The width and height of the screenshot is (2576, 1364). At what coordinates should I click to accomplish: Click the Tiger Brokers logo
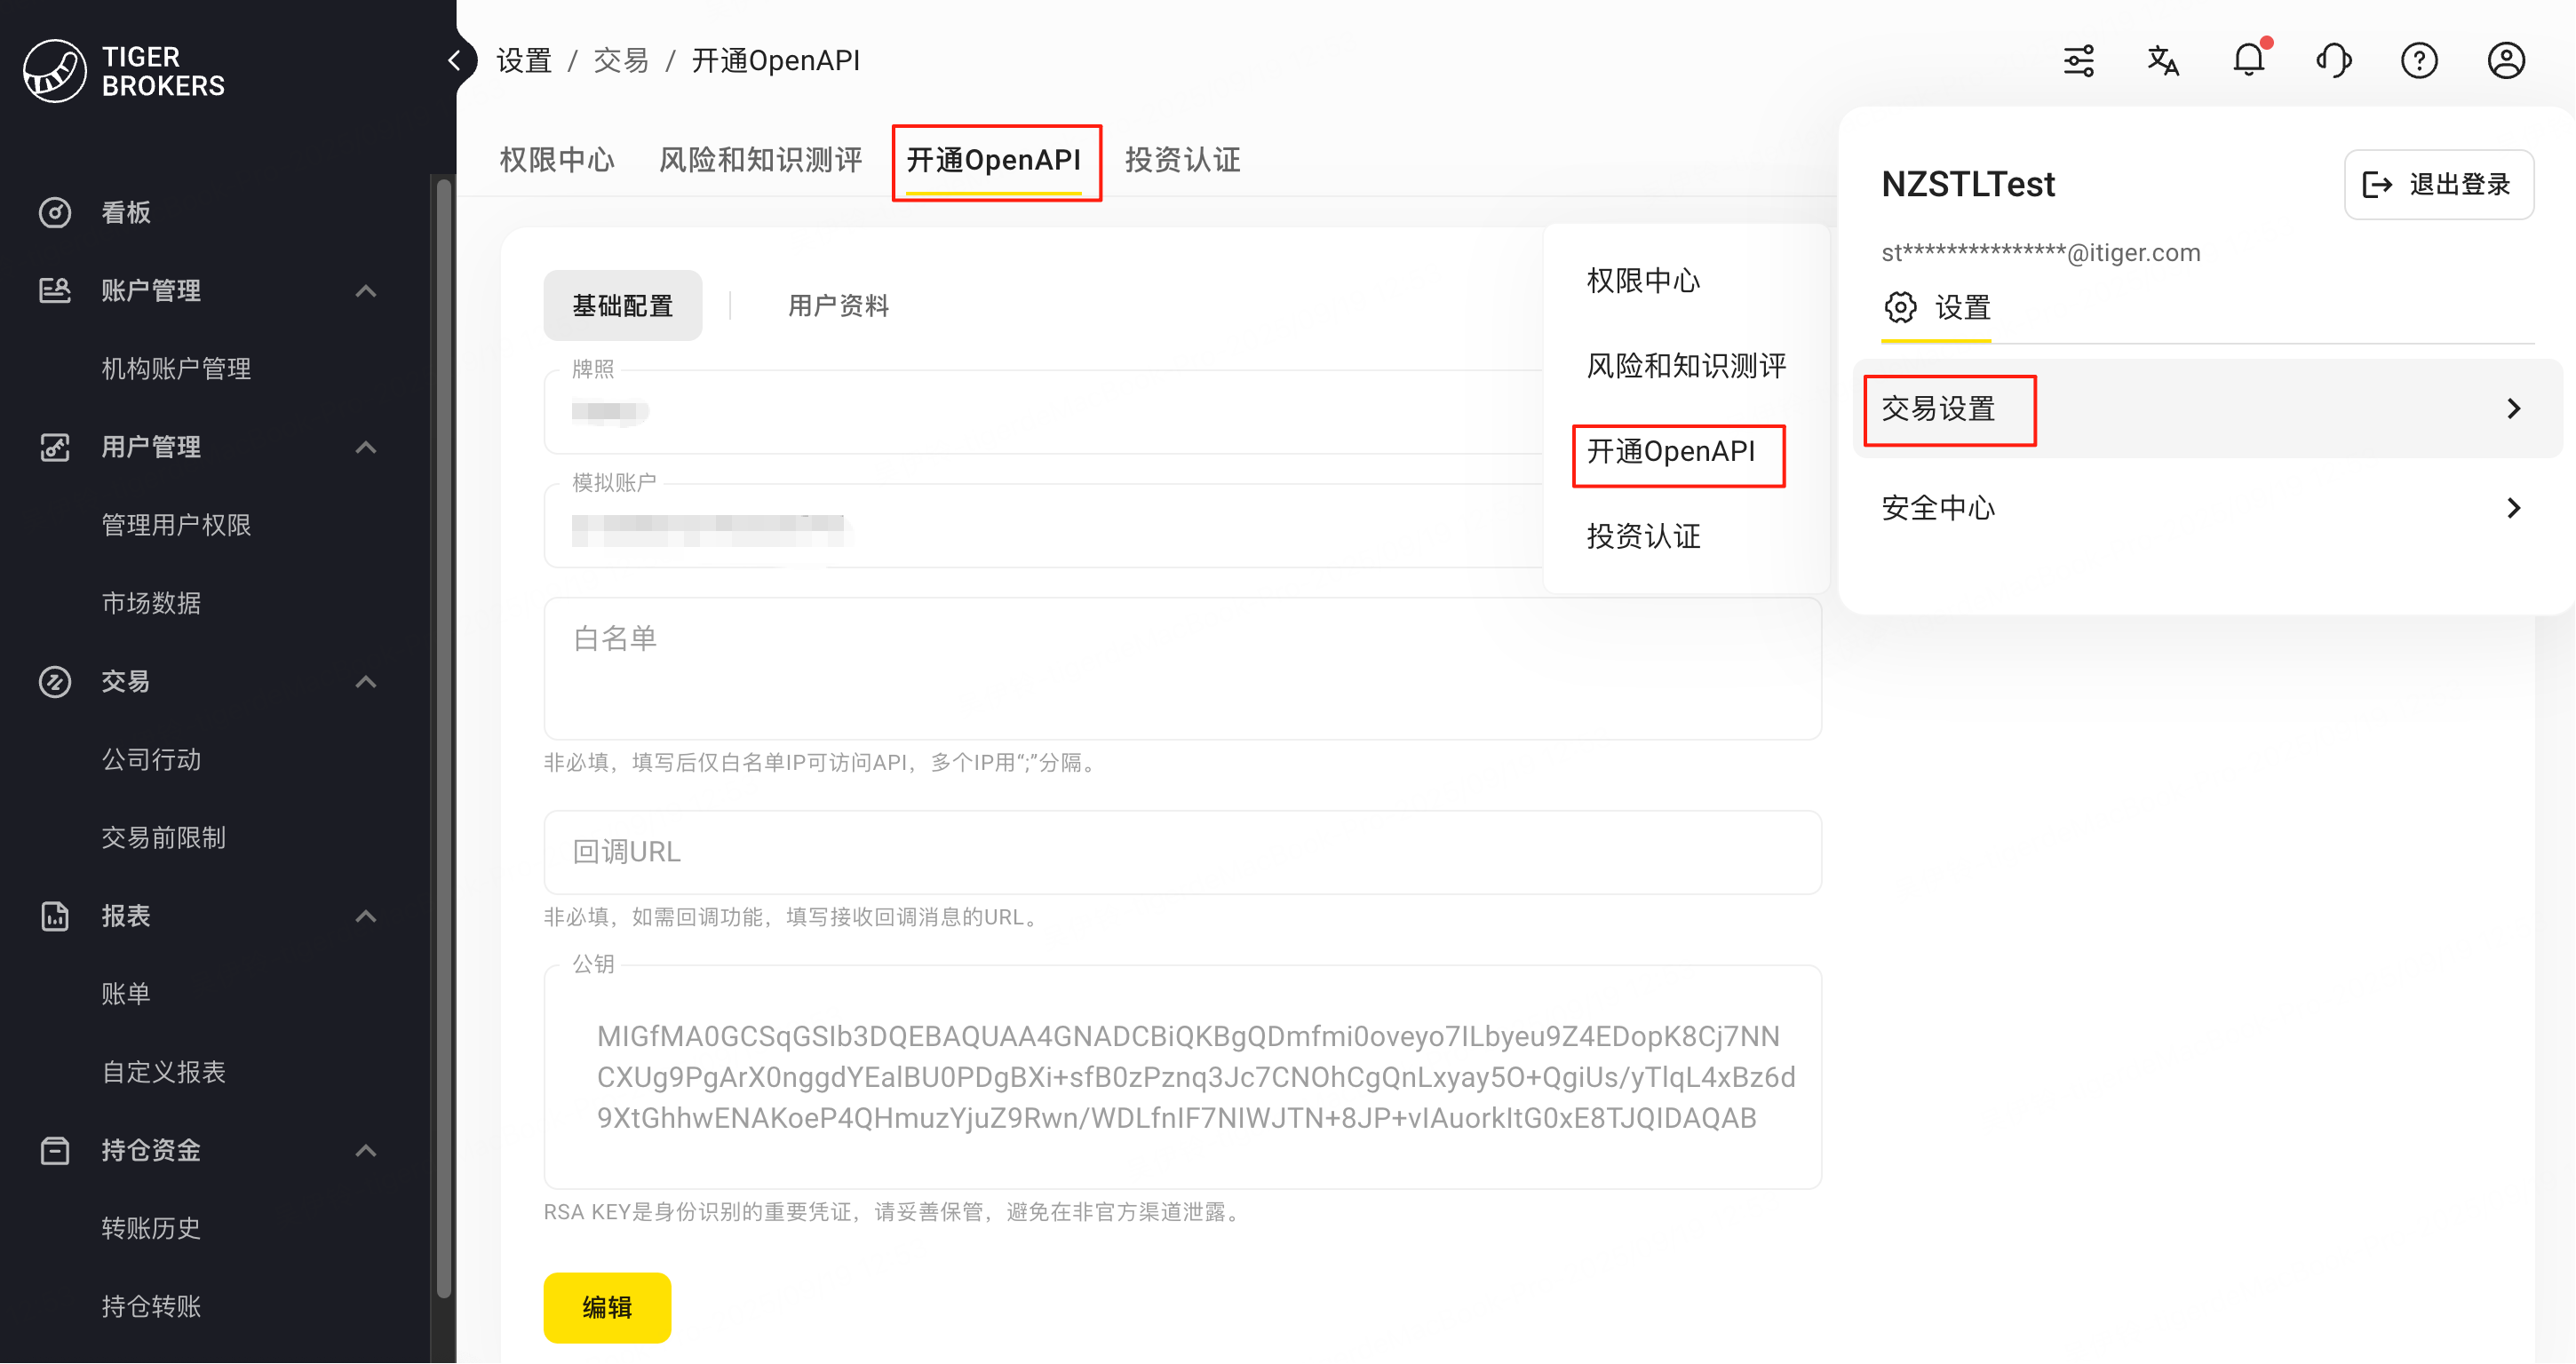(x=124, y=71)
